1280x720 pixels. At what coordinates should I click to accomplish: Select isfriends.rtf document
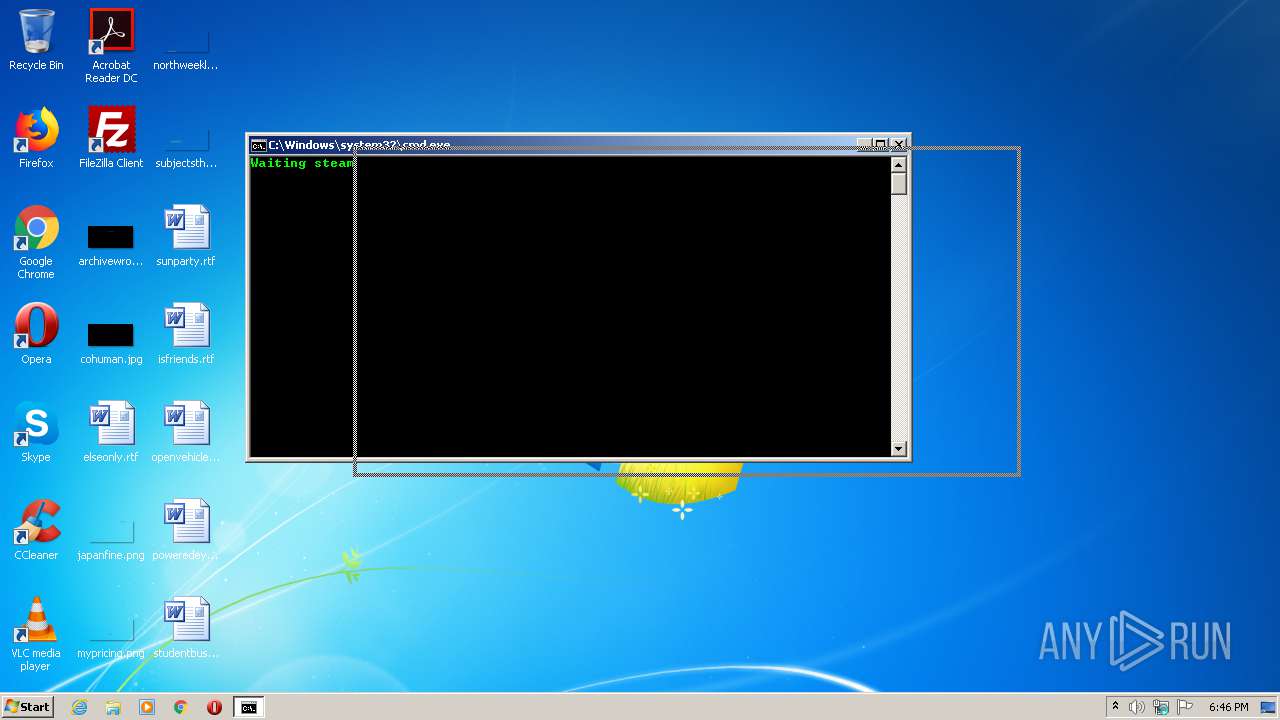186,334
